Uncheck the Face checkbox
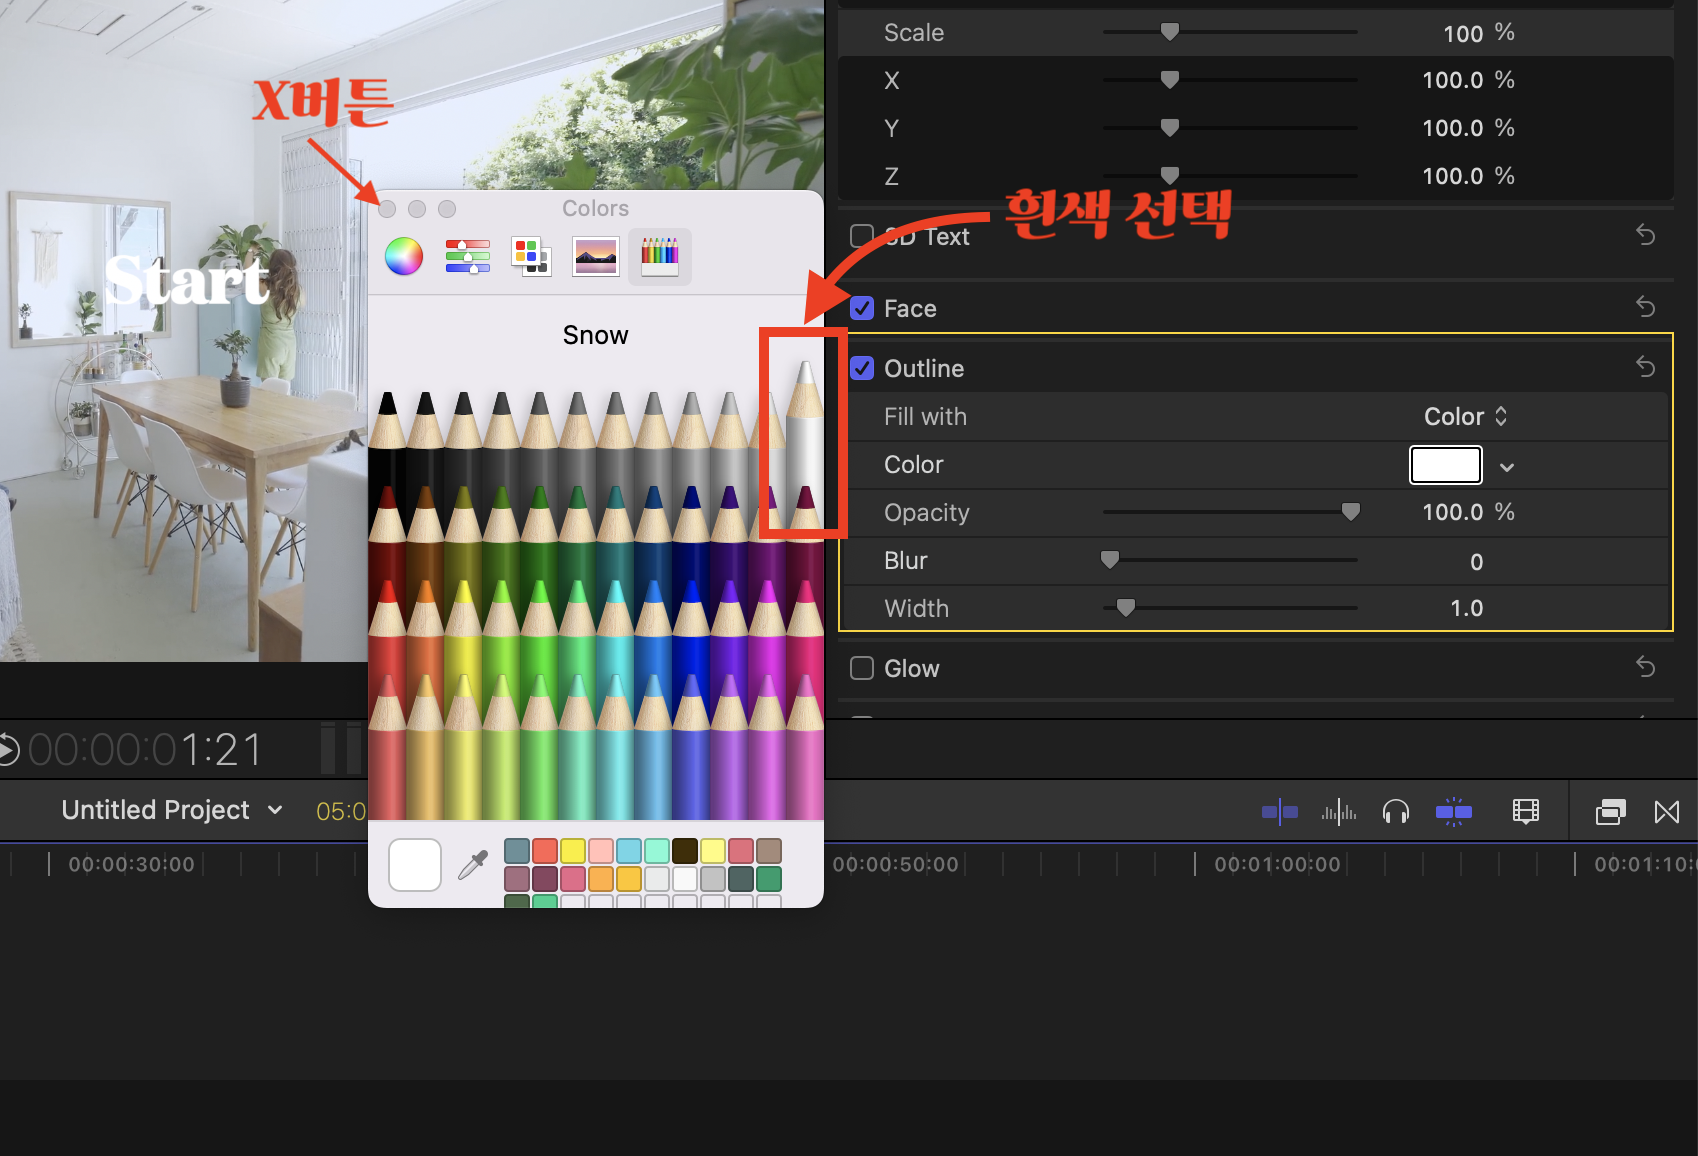This screenshot has height=1156, width=1698. [862, 308]
